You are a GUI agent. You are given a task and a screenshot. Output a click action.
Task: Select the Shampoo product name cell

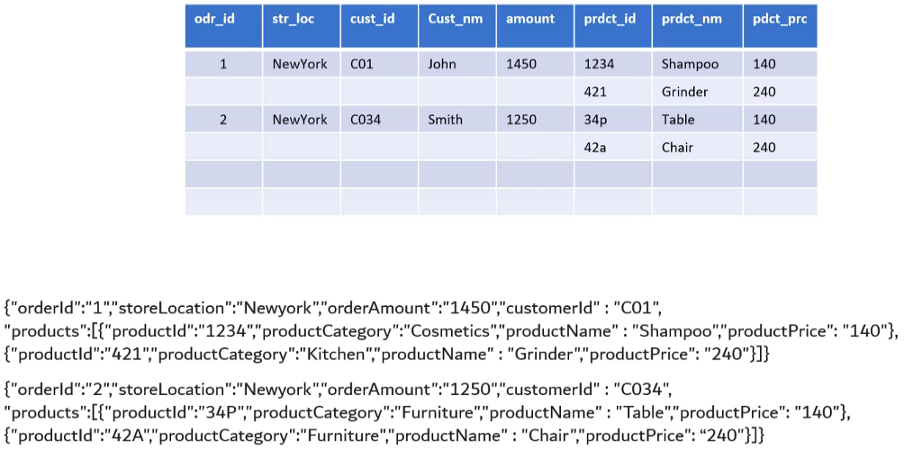pos(690,64)
